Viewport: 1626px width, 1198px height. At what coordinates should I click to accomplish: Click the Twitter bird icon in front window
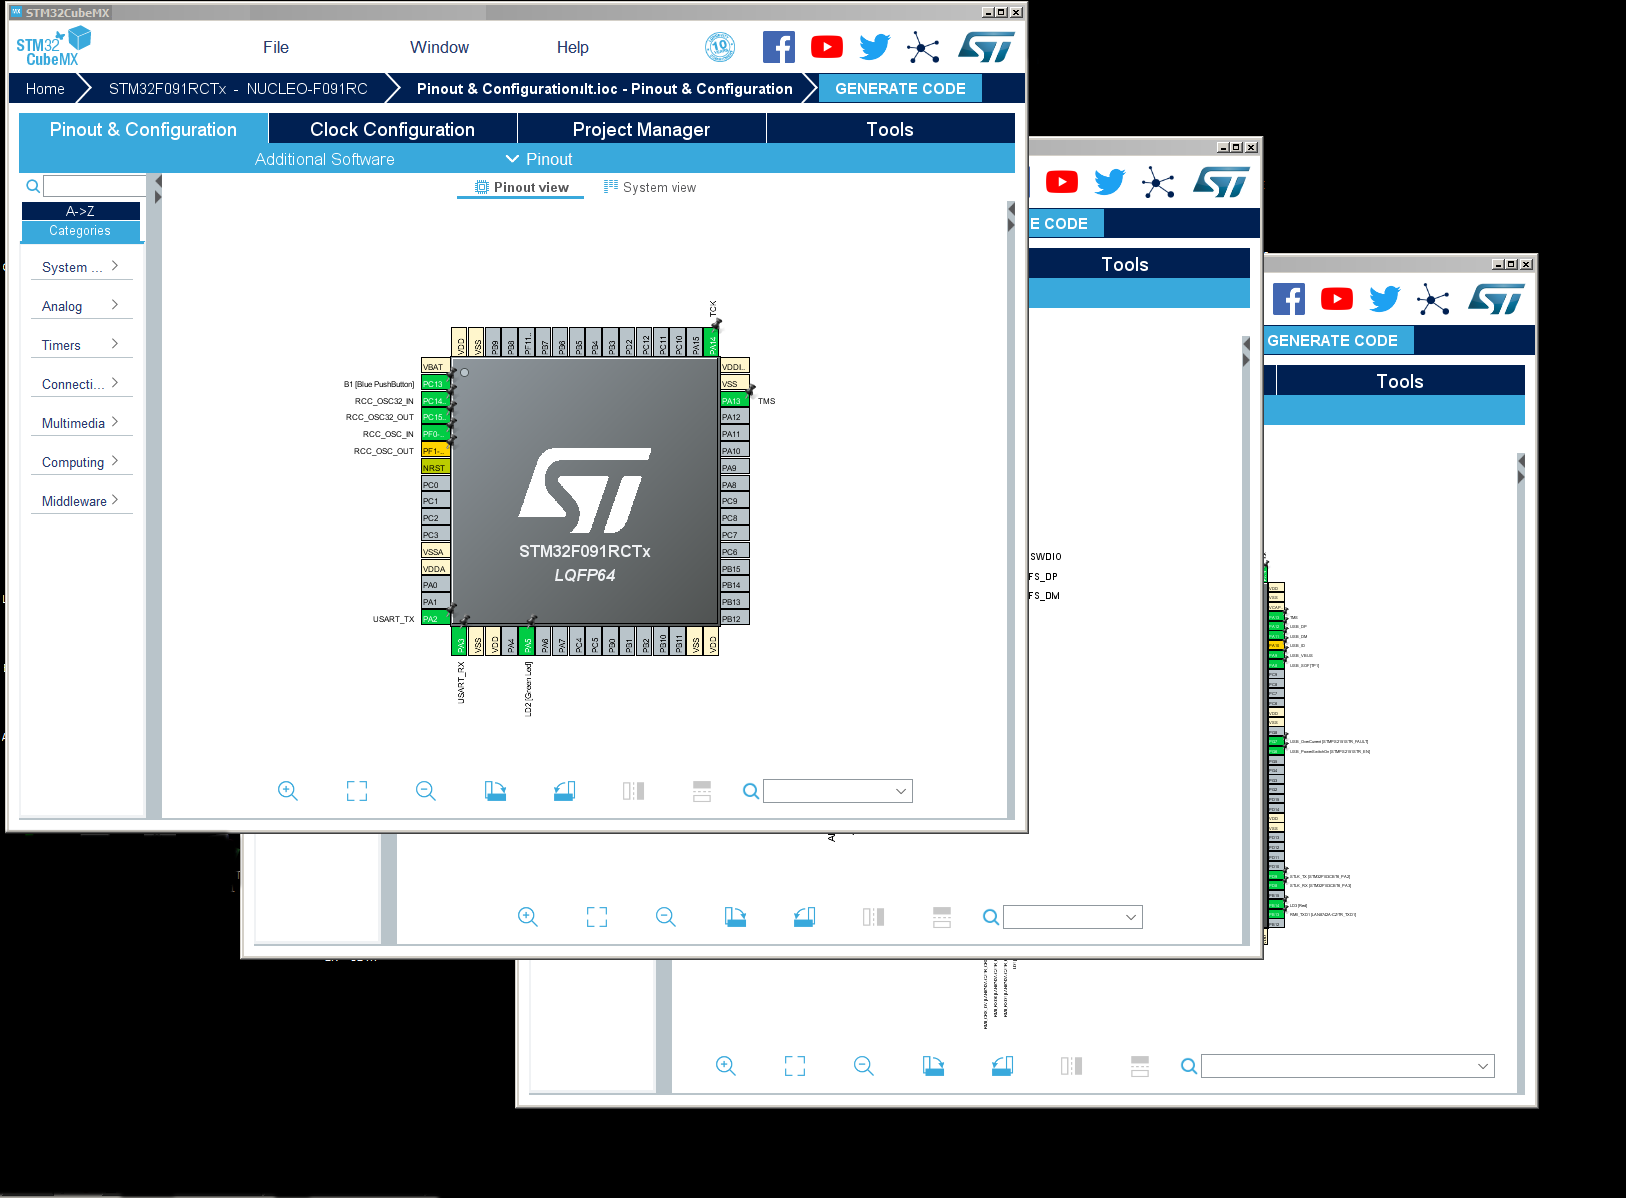click(874, 47)
